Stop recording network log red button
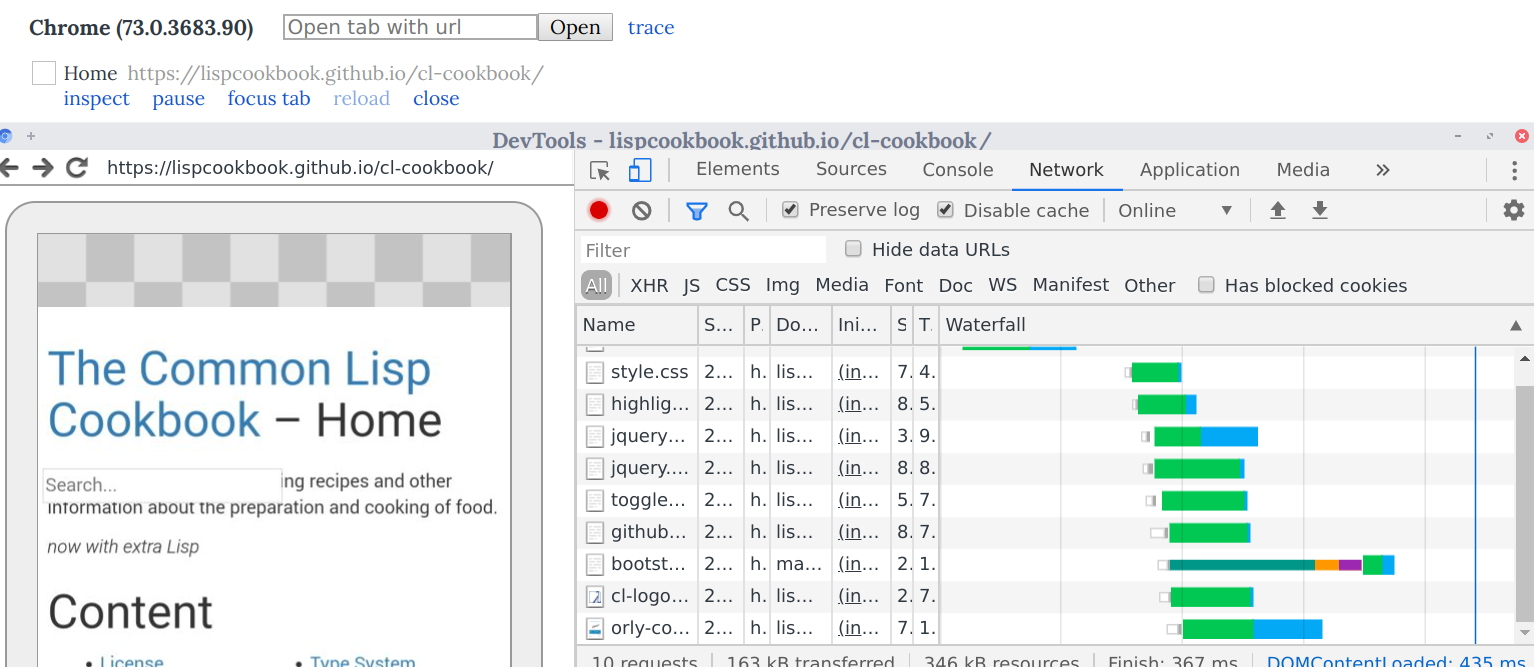This screenshot has width=1534, height=667. (599, 210)
